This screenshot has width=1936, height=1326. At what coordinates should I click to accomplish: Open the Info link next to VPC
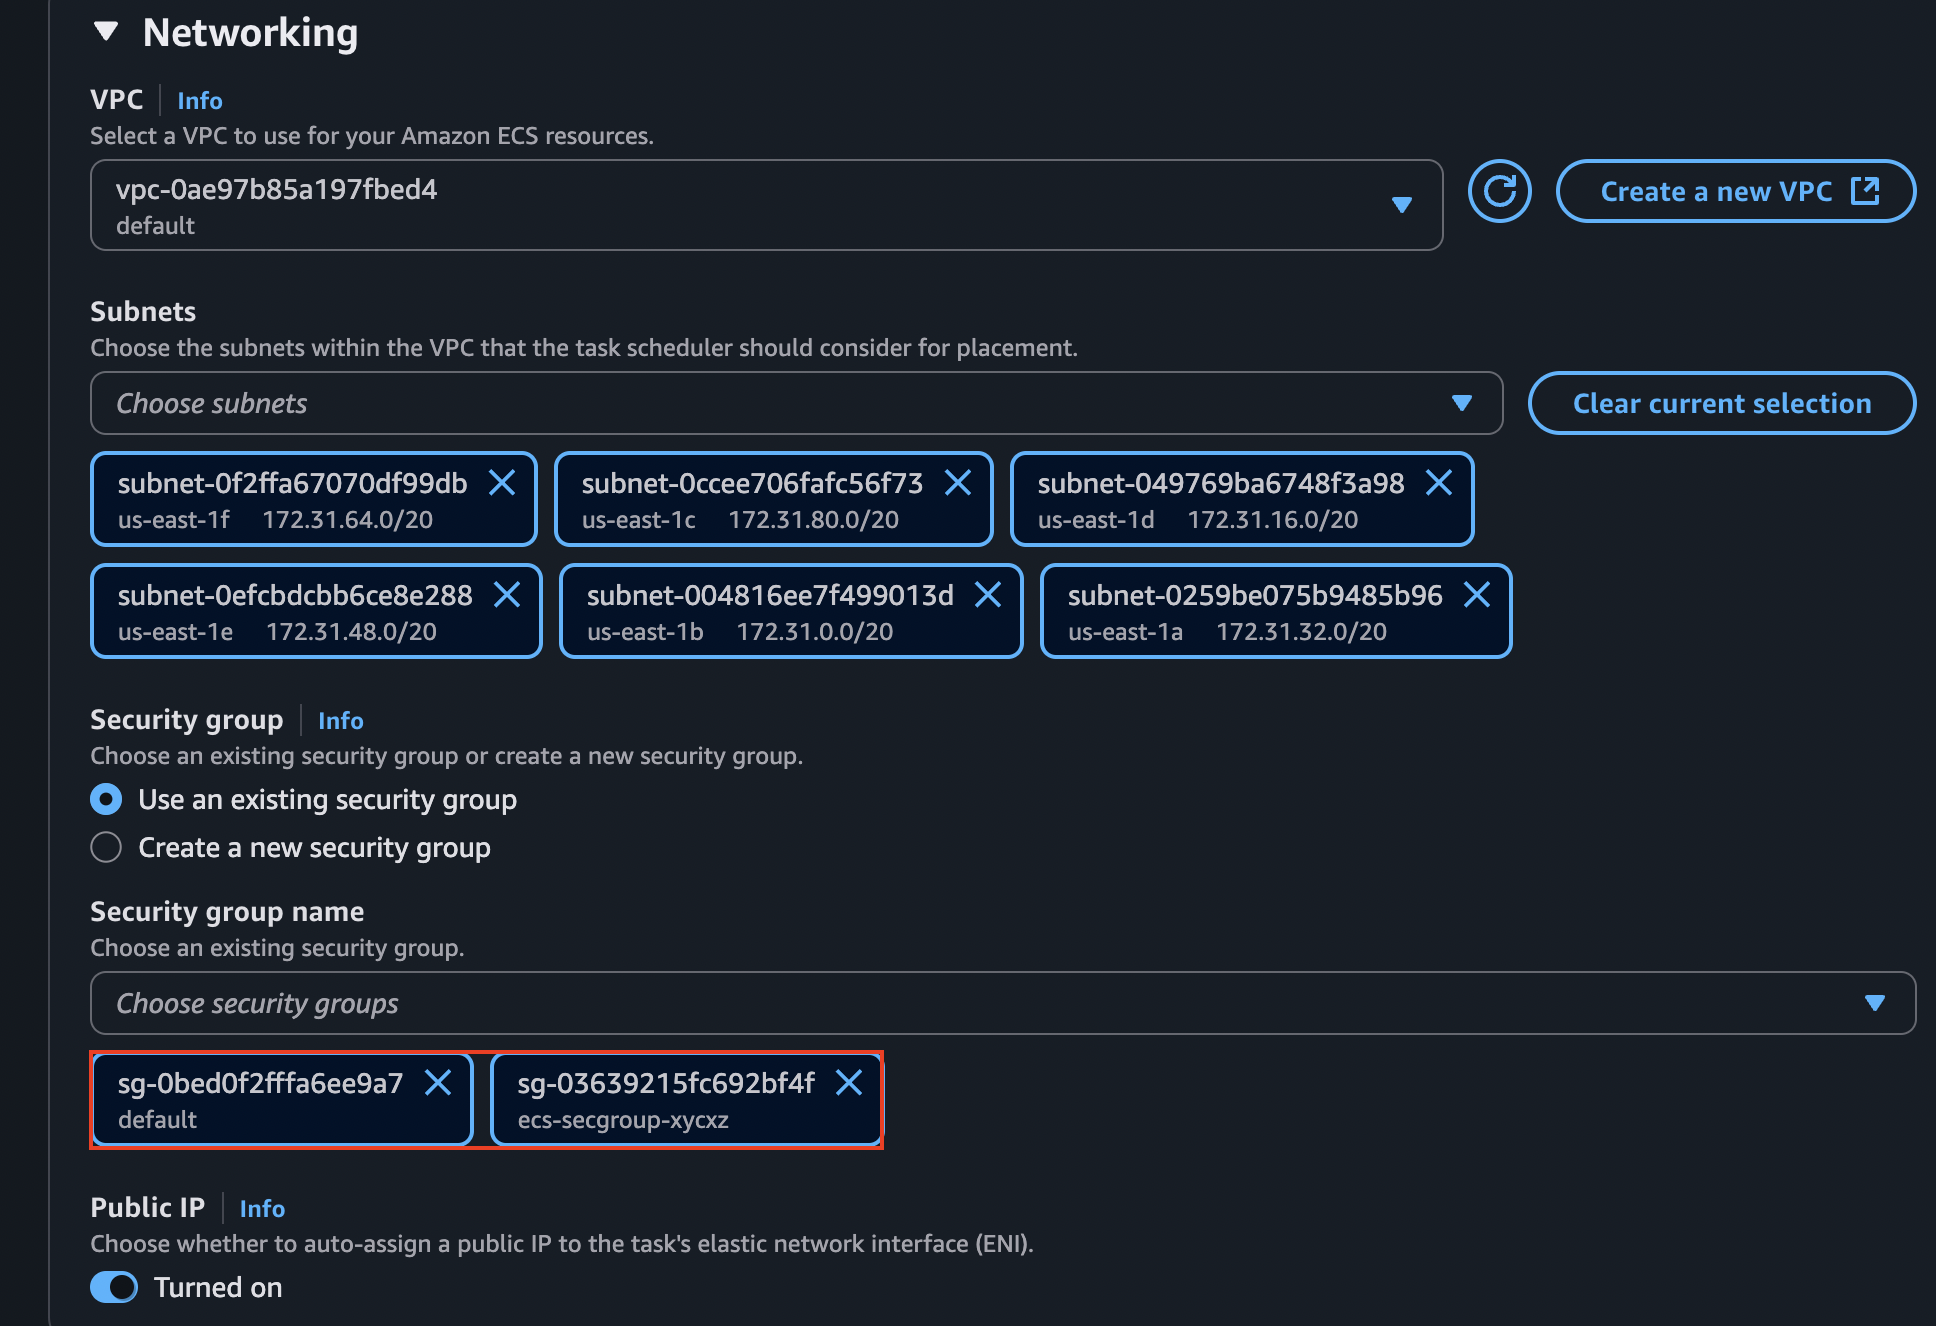tap(200, 101)
